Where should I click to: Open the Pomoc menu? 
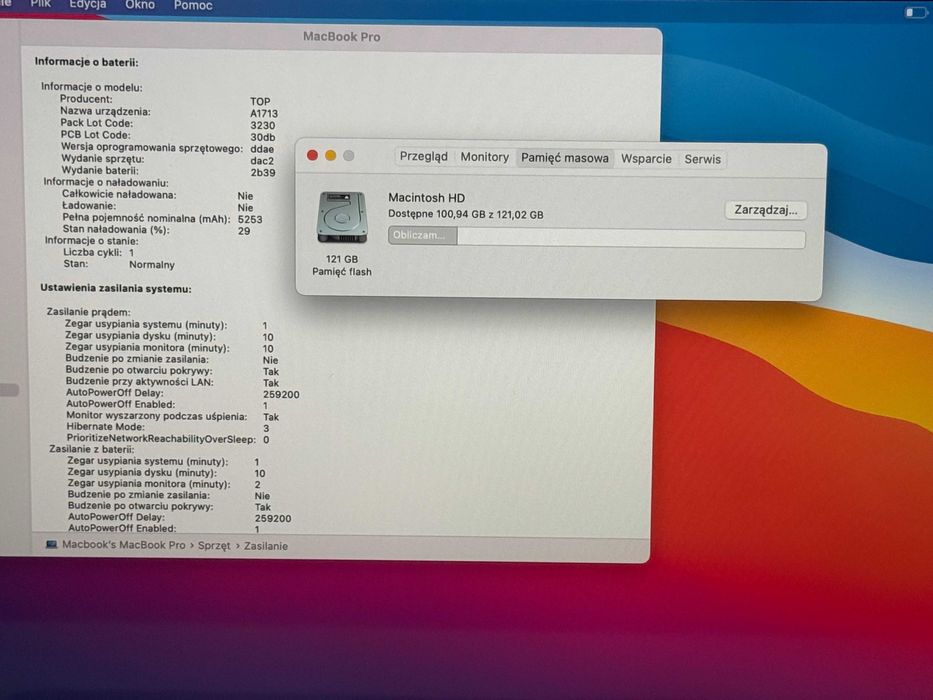193,5
